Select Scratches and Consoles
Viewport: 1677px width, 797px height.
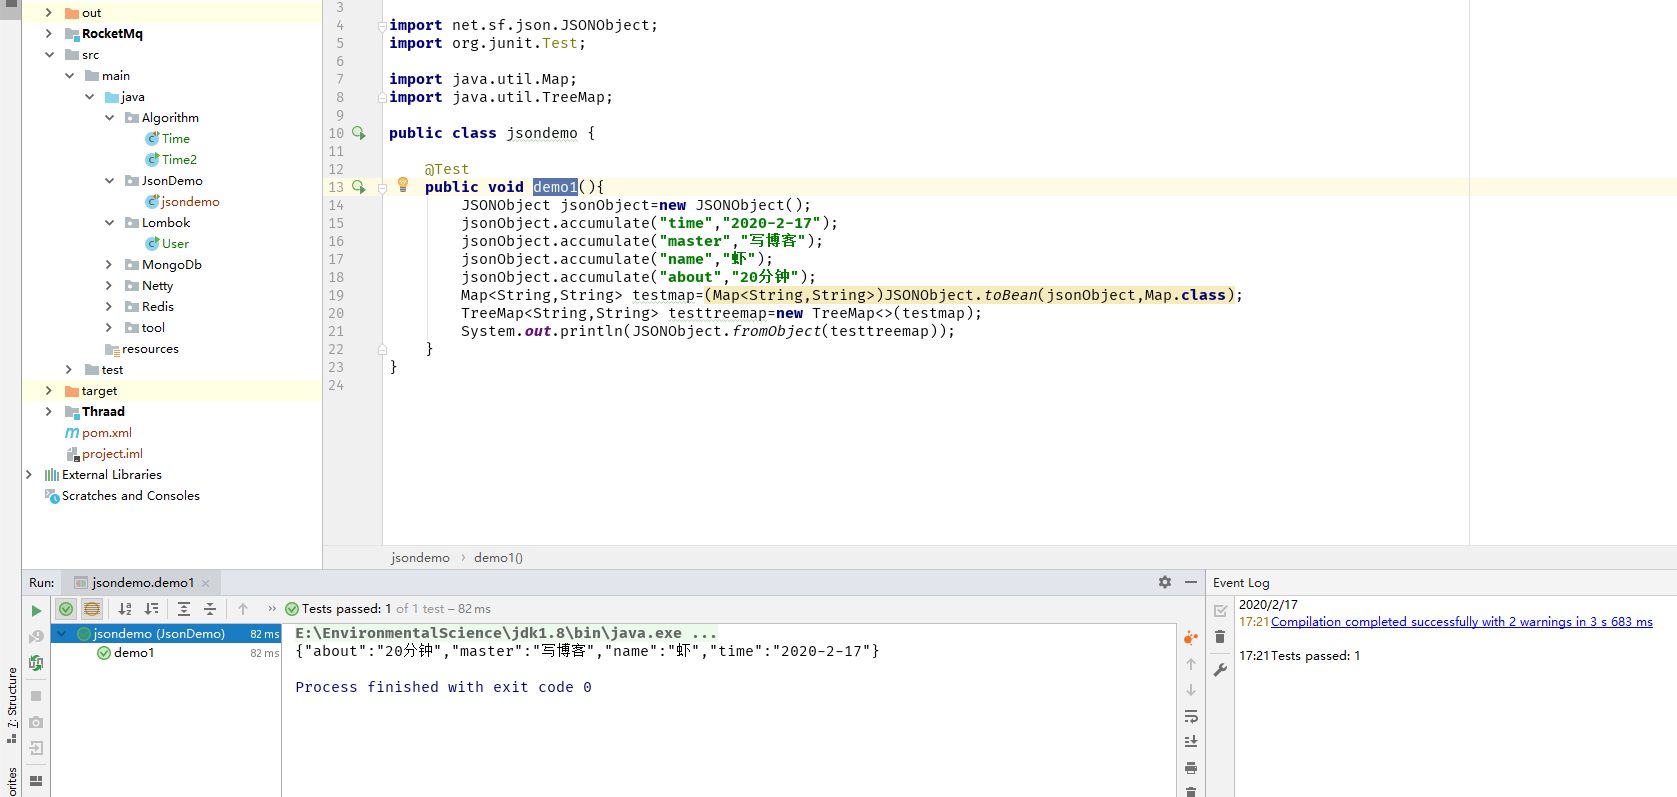[x=130, y=496]
